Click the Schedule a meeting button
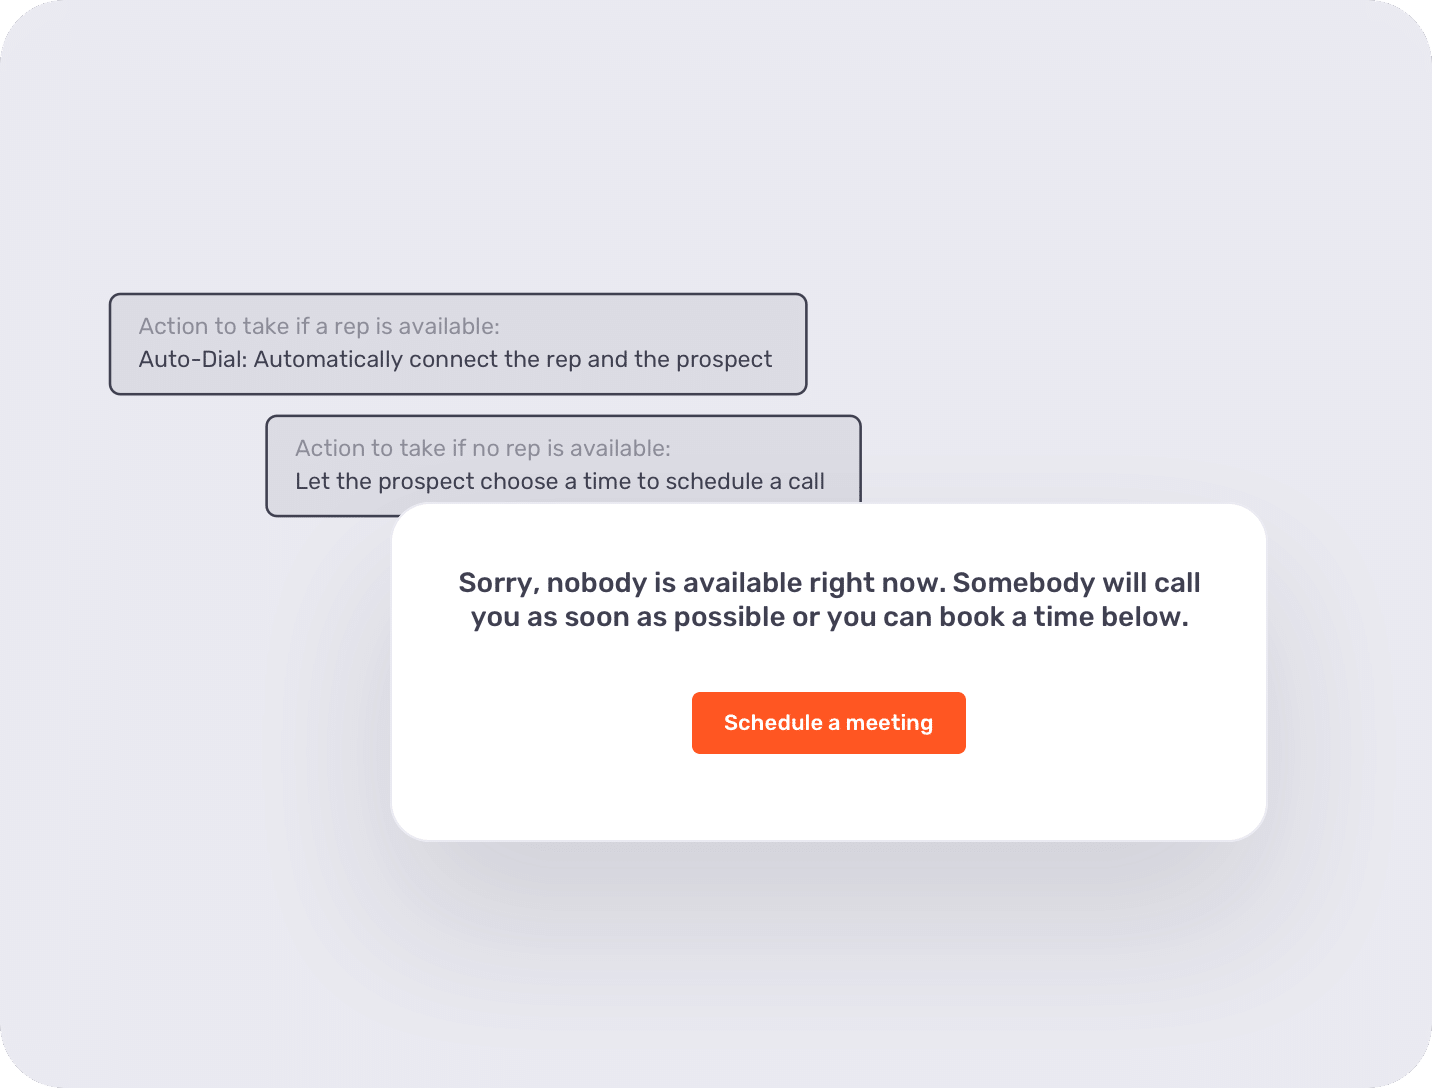This screenshot has height=1088, width=1432. coord(828,723)
